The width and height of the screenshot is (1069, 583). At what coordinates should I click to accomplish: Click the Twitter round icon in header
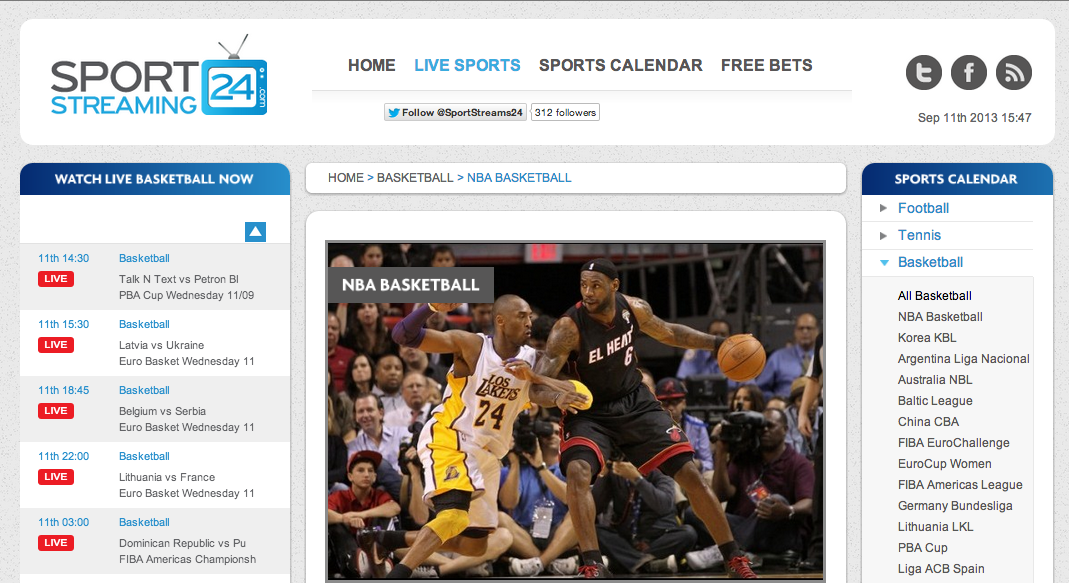tap(924, 73)
